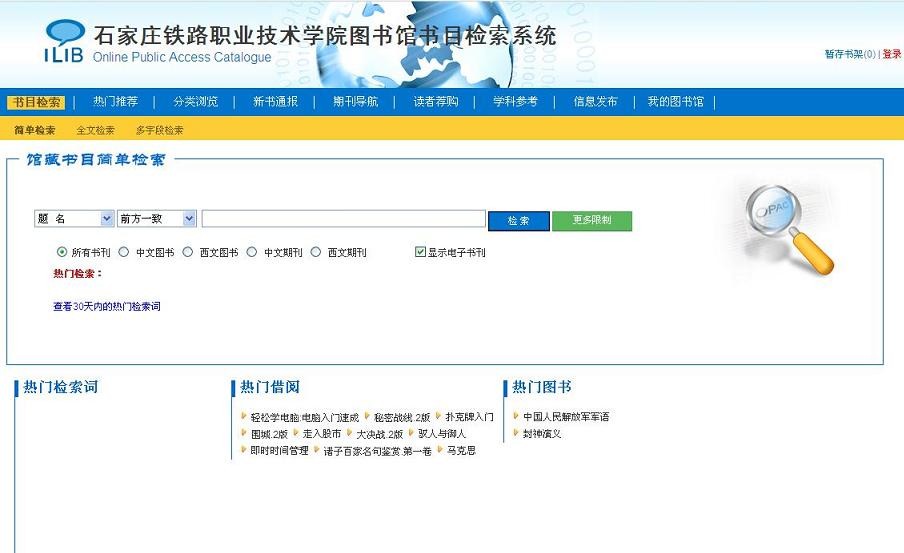
Task: Click the 登录 login link
Action: click(891, 54)
